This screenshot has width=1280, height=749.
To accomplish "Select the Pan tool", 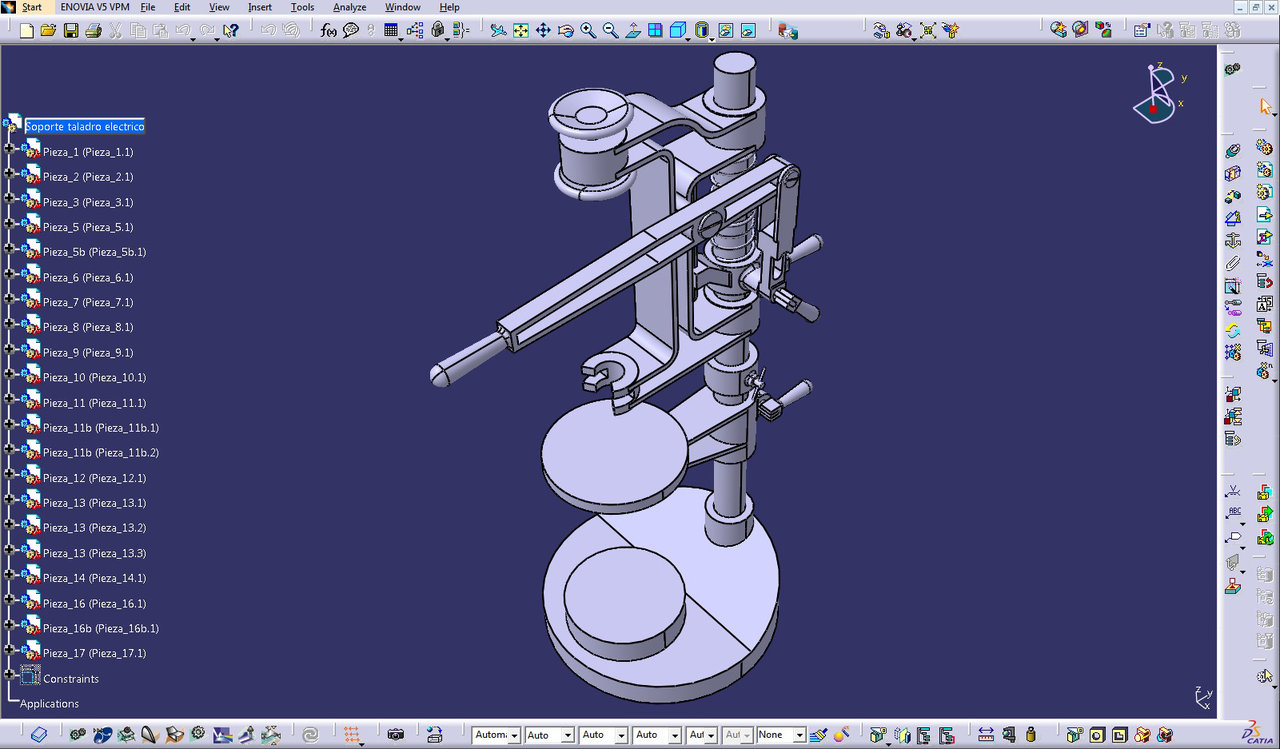I will [x=543, y=31].
